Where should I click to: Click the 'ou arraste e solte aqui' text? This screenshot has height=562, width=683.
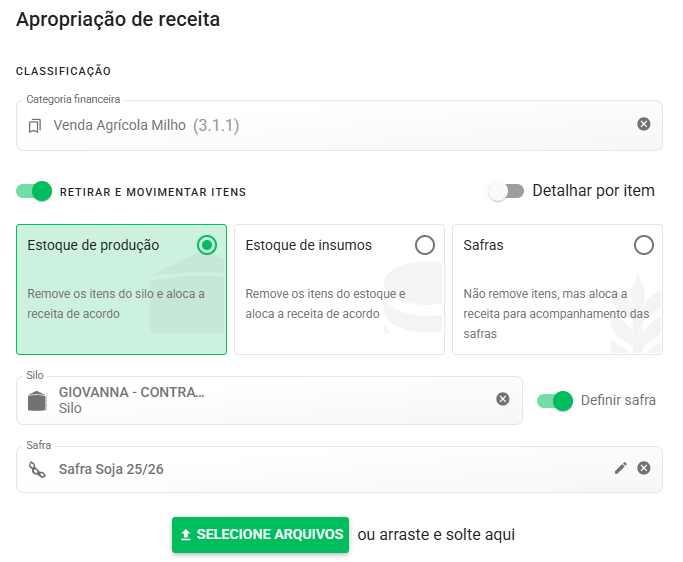coord(436,535)
